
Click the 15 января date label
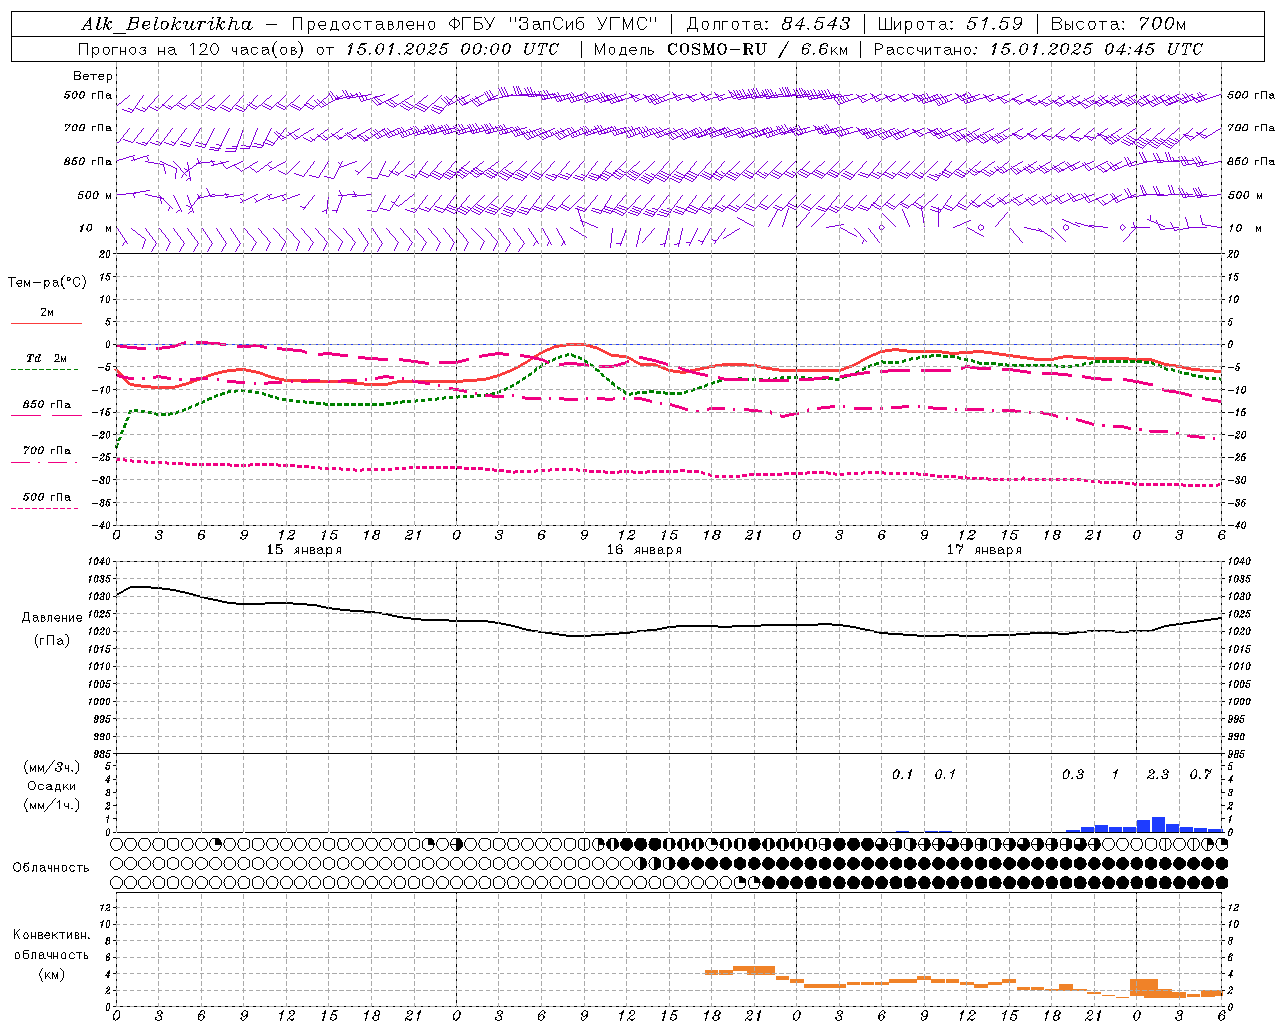[304, 550]
